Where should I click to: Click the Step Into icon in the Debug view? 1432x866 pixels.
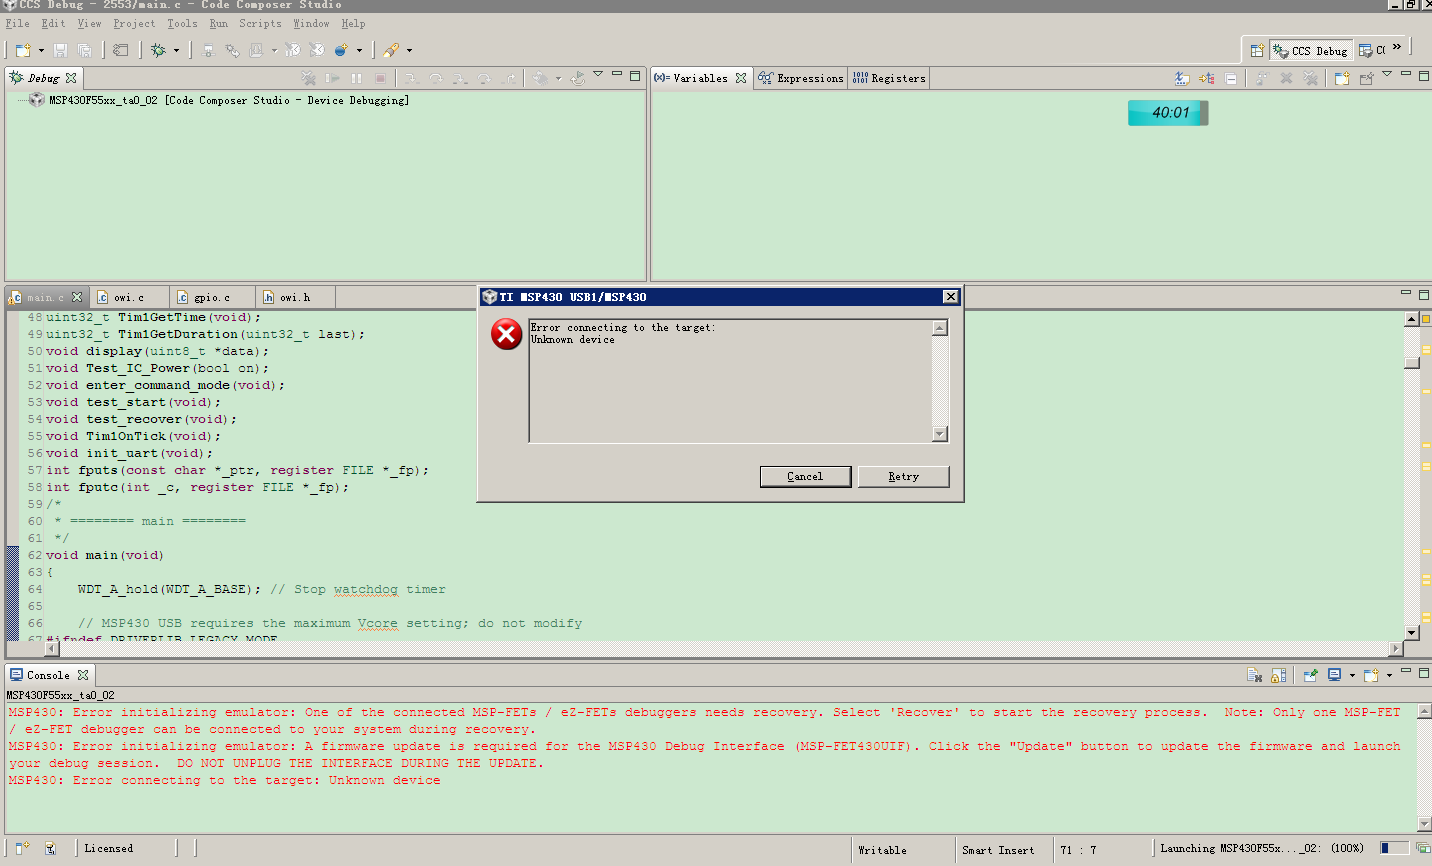[x=411, y=78]
